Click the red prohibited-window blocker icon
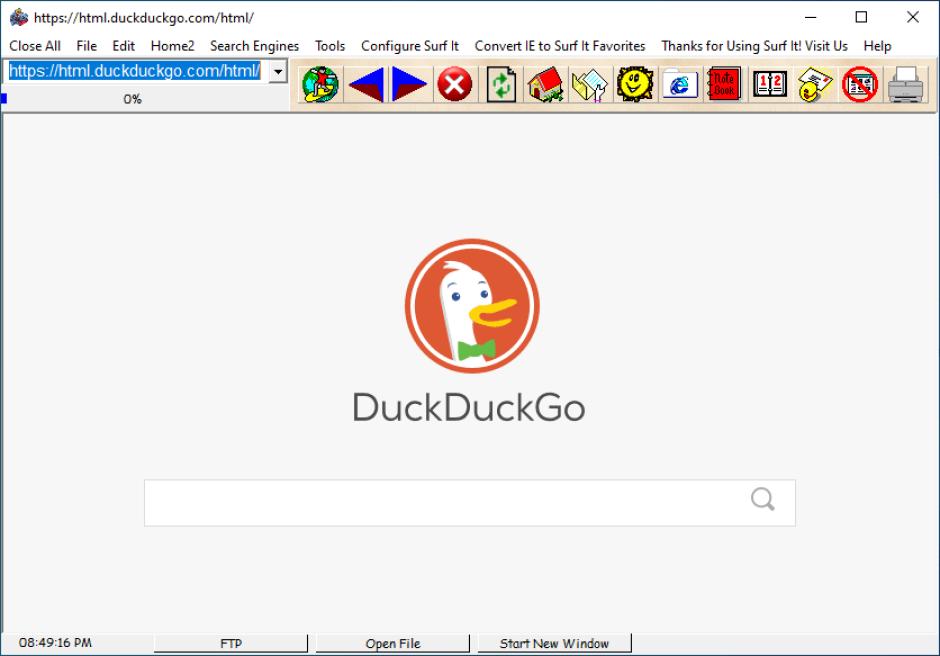Screen dimensions: 940x656 point(860,85)
